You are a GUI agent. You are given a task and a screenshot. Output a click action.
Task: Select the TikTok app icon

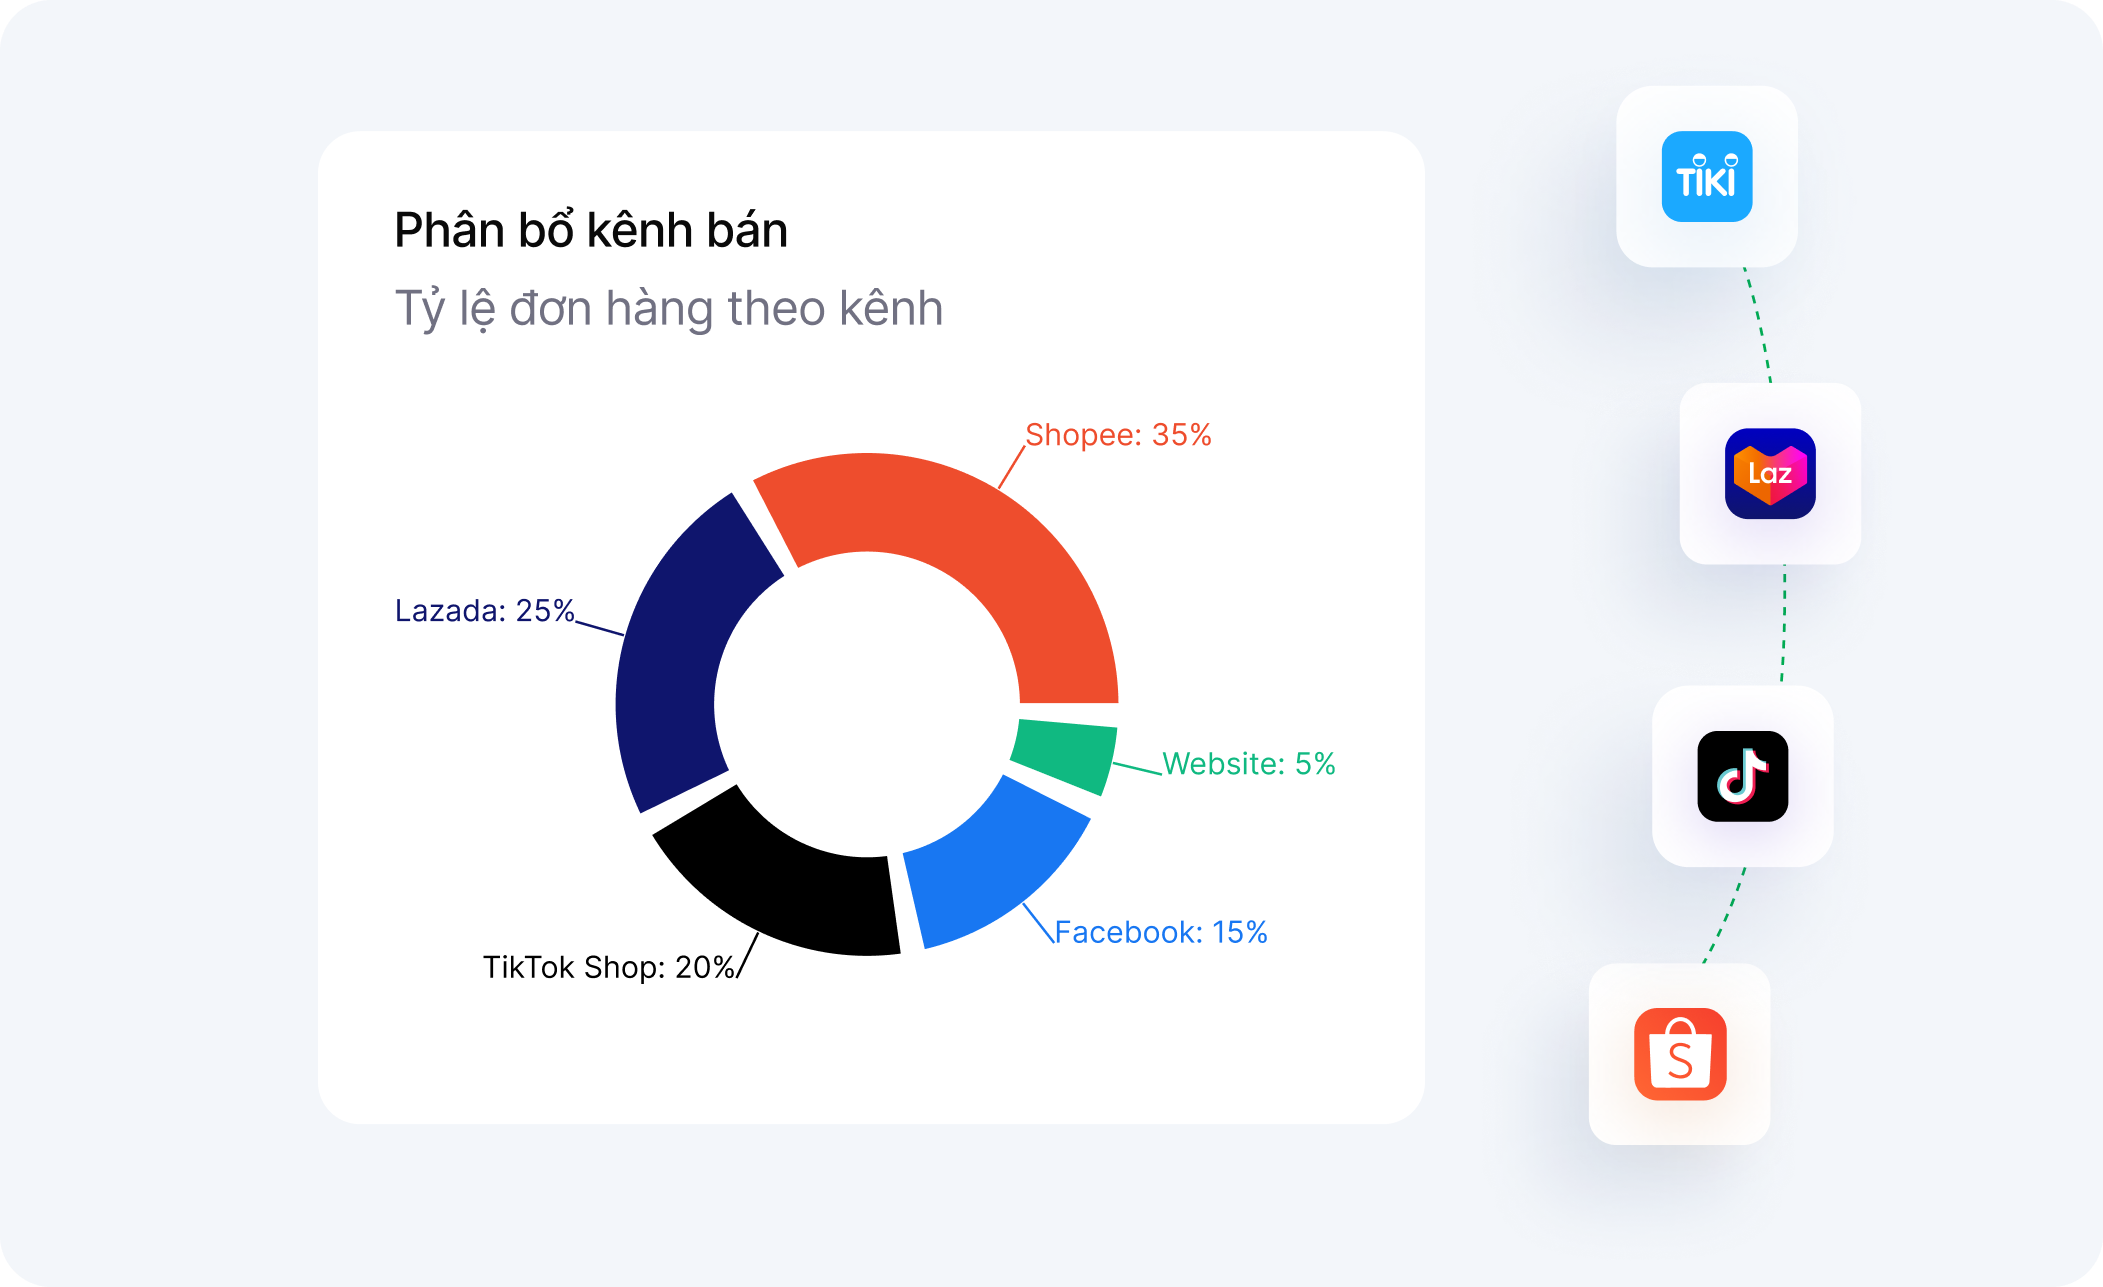tap(1742, 776)
